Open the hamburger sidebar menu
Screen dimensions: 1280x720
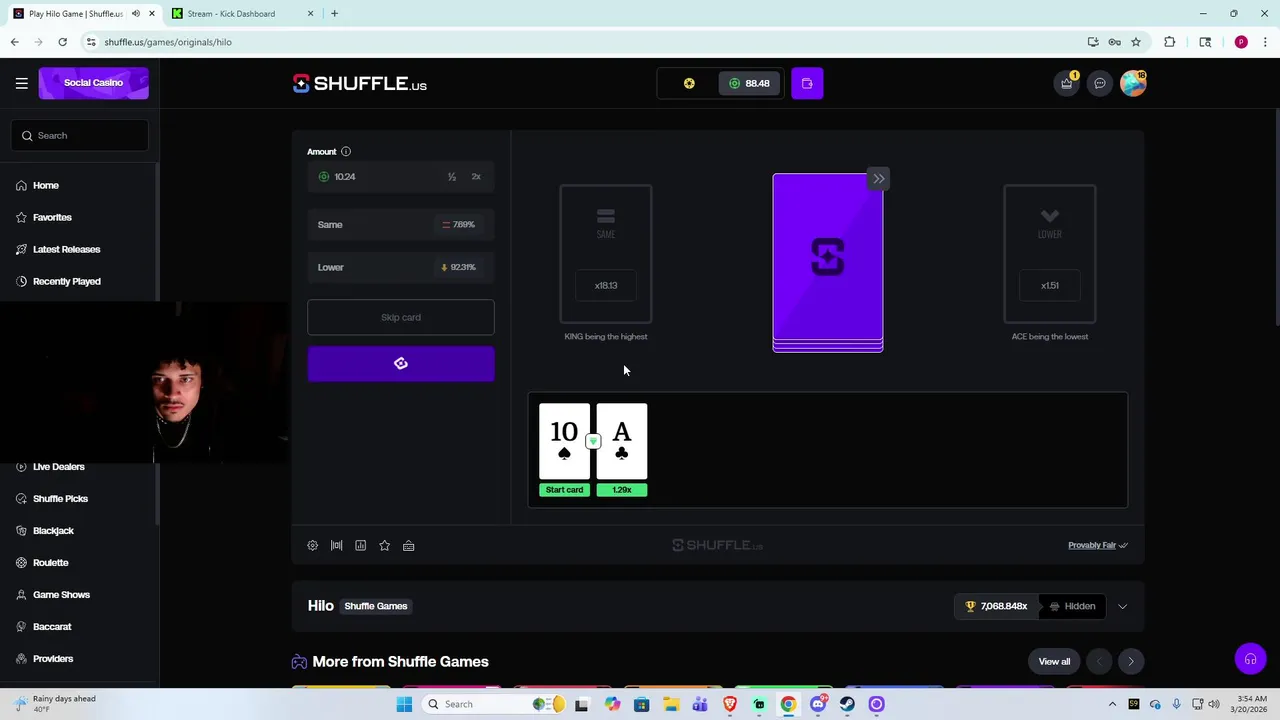pyautogui.click(x=21, y=83)
